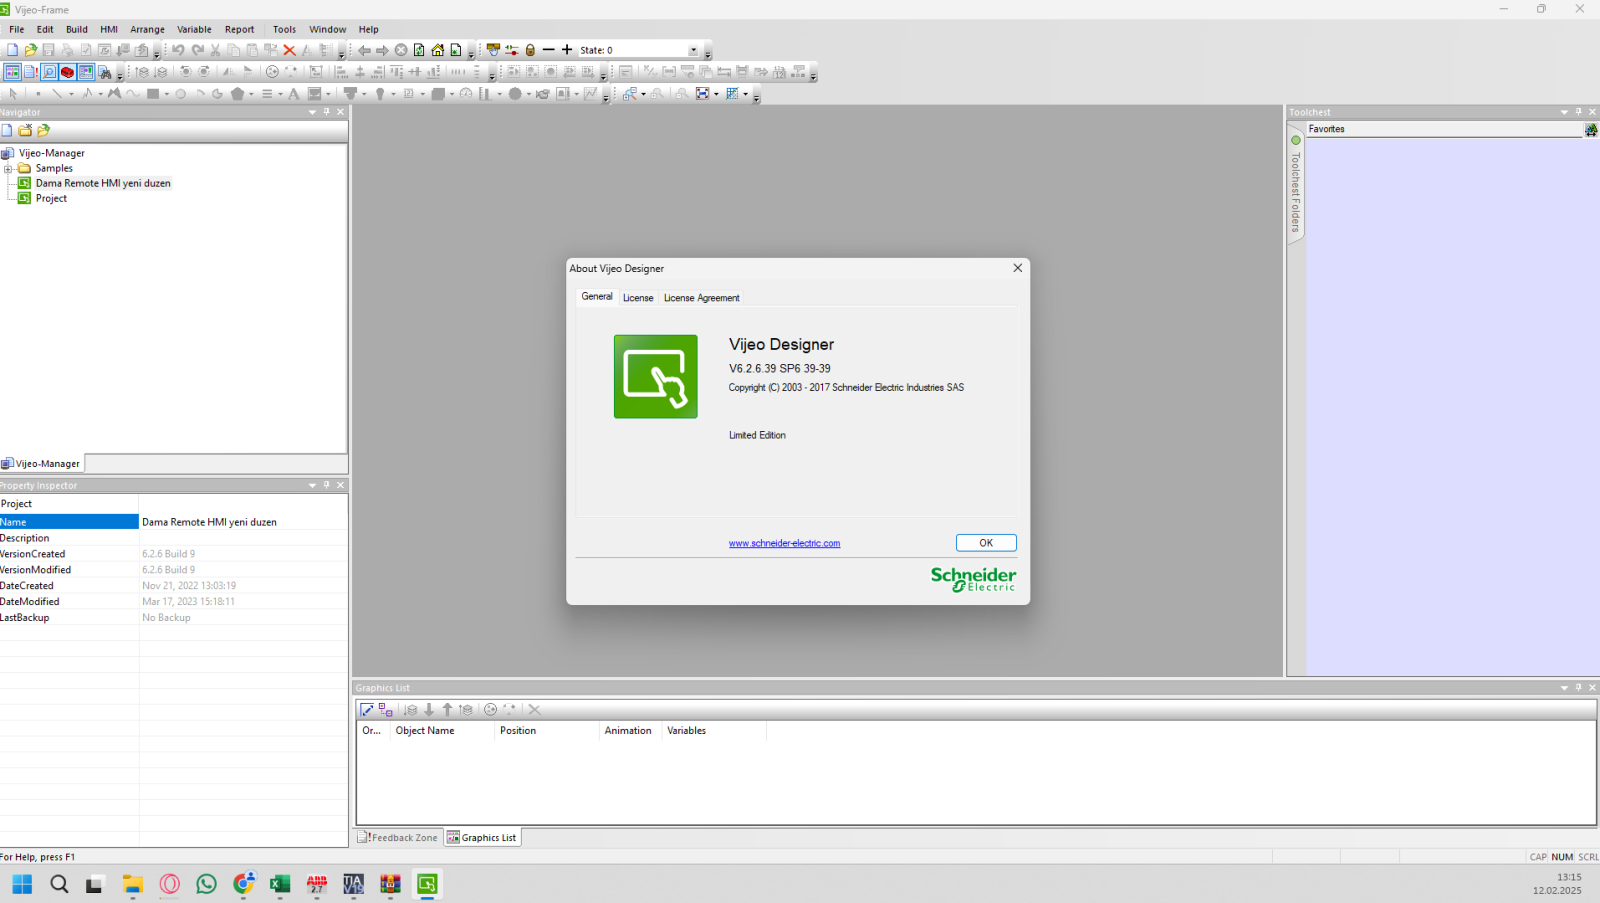
Task: Open the Windows Start menu
Action: [x=22, y=884]
